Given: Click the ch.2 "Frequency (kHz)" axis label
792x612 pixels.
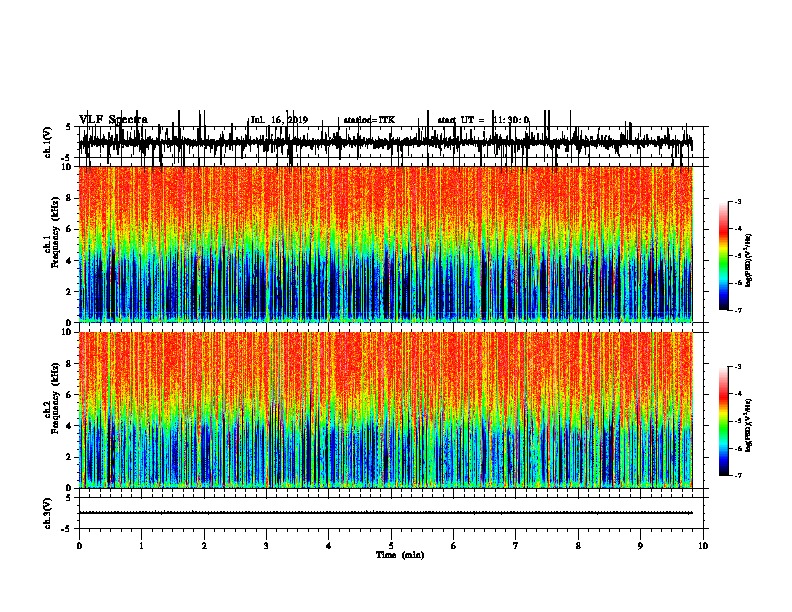Looking at the screenshot, I should [55, 398].
